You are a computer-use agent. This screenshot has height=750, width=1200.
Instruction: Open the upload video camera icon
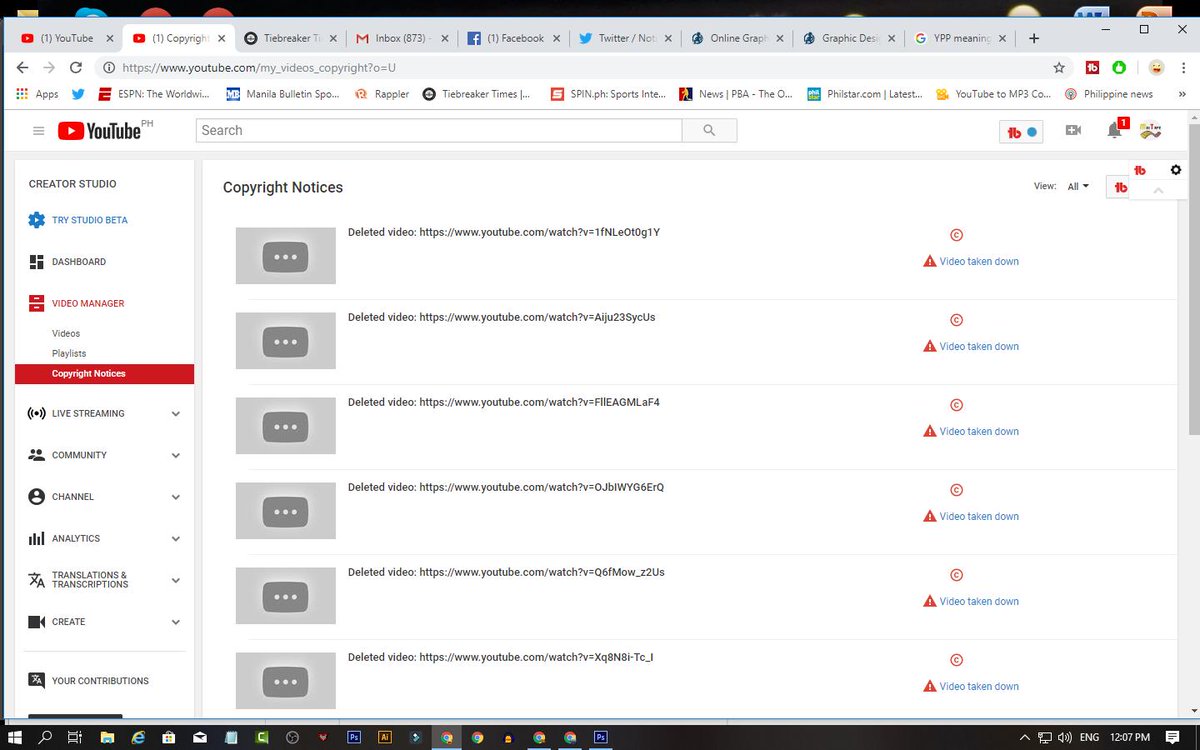click(1074, 131)
